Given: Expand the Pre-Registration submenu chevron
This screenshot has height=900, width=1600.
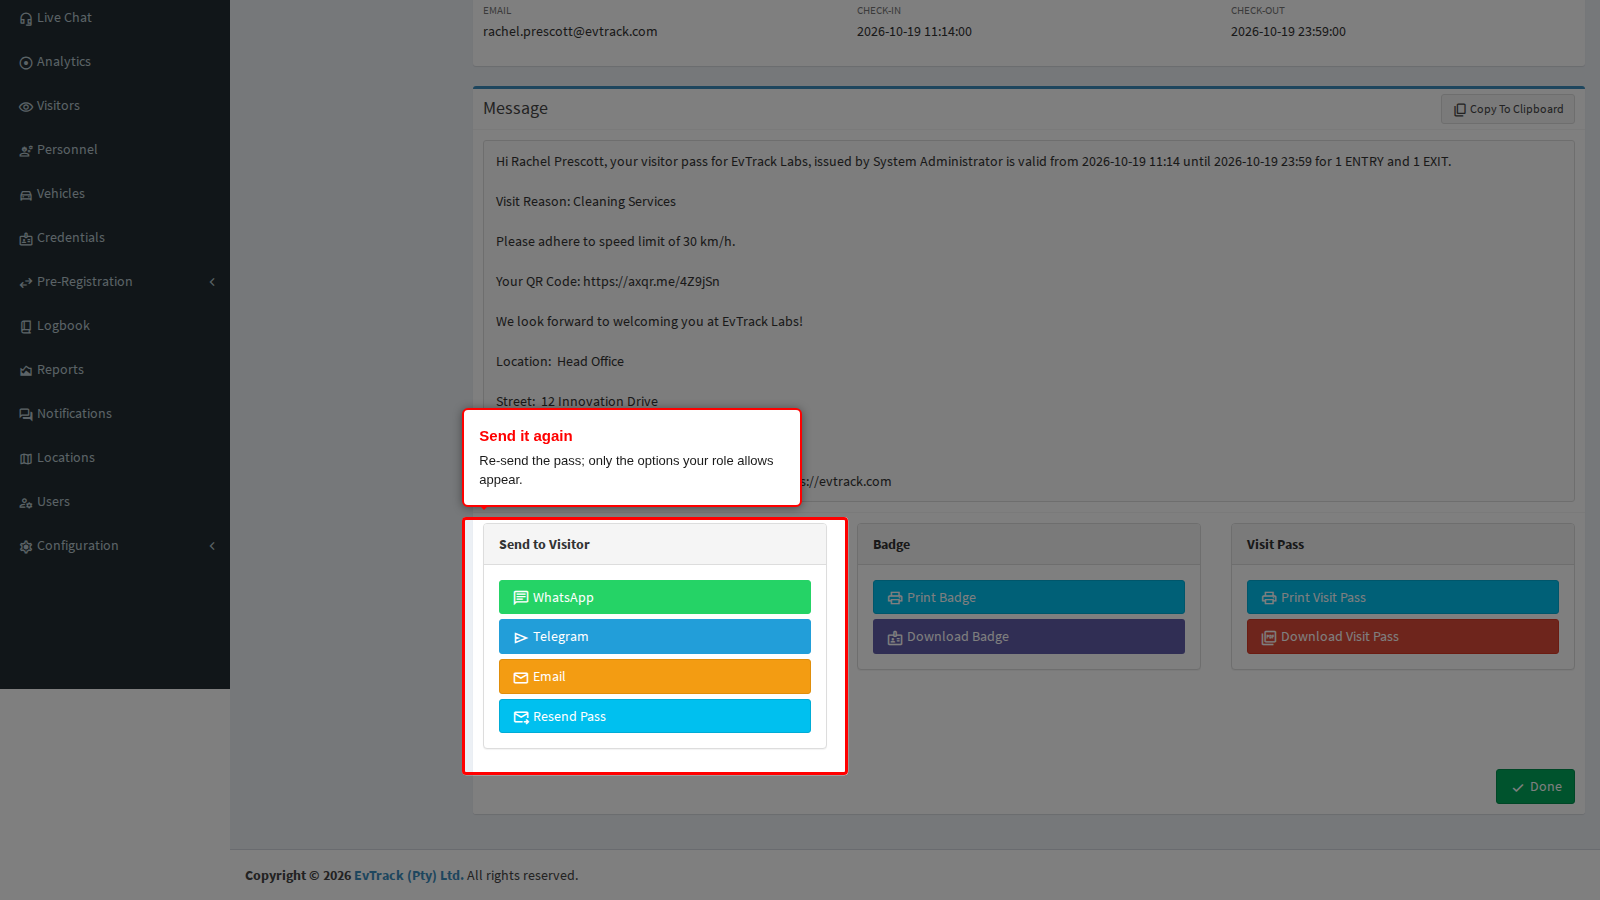Looking at the screenshot, I should coord(212,282).
